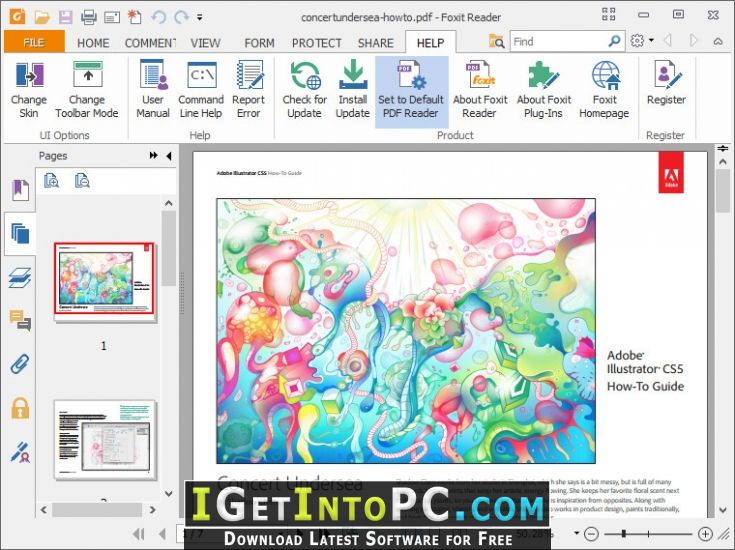735x550 pixels.
Task: Click the Print icon in quick toolbar
Action: [x=89, y=17]
